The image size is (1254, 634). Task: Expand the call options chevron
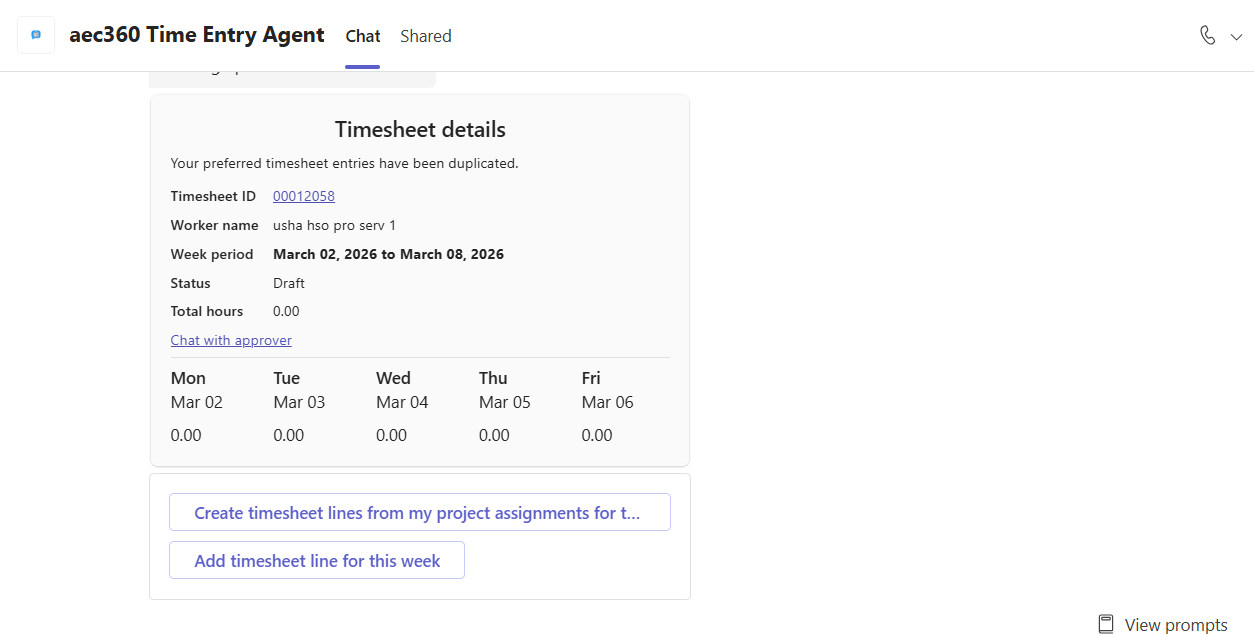(1236, 37)
